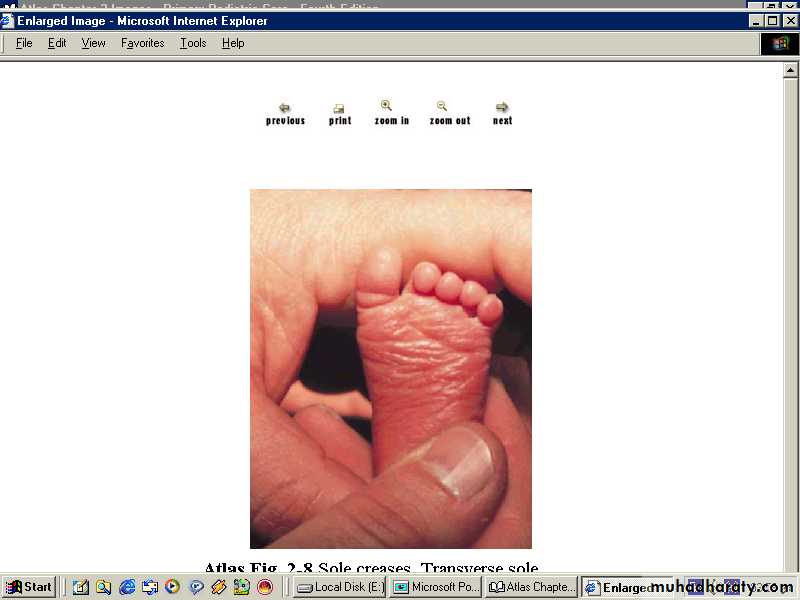Click the vertical scrollbar up arrow
Viewport: 800px width, 600px height.
pos(791,68)
